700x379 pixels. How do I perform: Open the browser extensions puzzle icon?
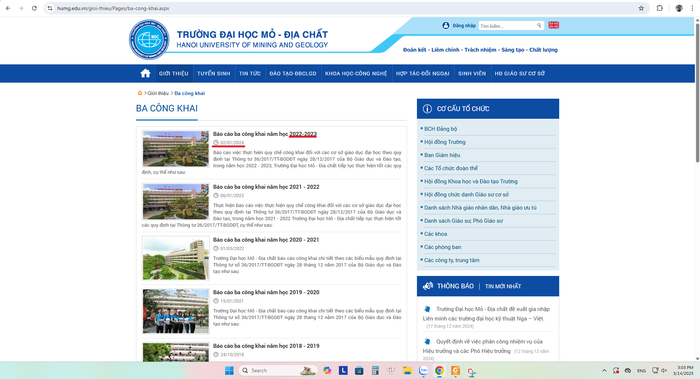click(659, 8)
